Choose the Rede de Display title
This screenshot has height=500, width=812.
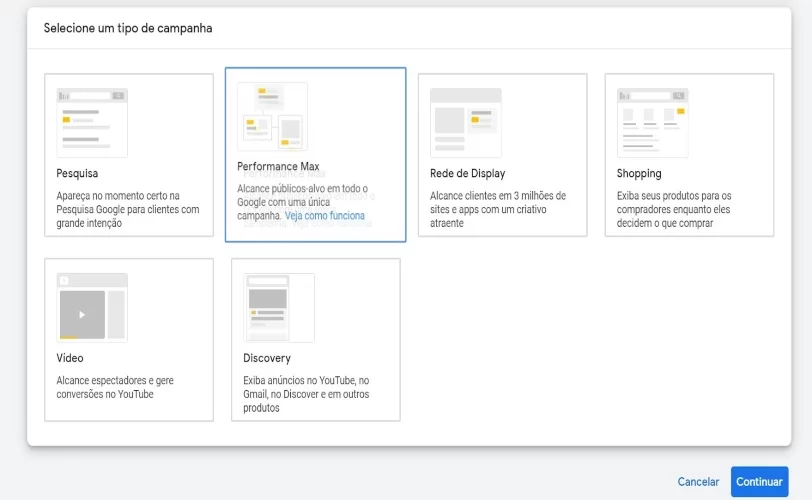[468, 173]
